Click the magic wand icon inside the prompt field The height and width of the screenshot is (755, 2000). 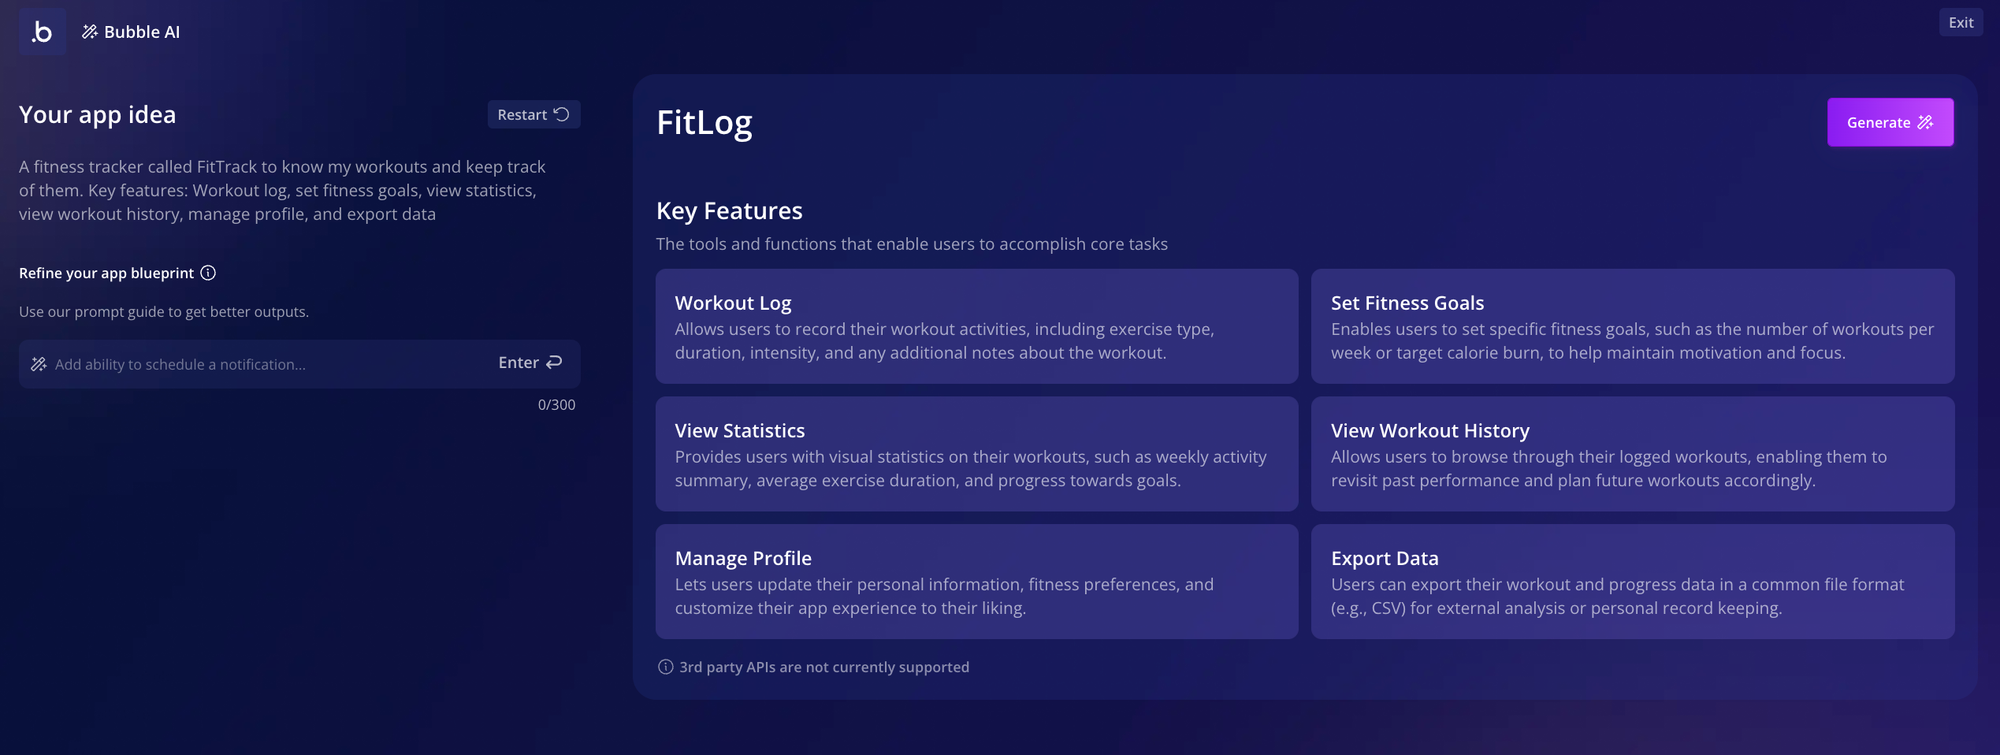[x=39, y=363]
